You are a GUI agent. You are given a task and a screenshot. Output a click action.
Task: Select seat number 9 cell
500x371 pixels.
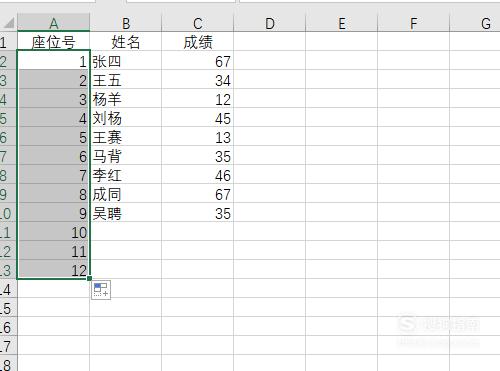click(53, 212)
